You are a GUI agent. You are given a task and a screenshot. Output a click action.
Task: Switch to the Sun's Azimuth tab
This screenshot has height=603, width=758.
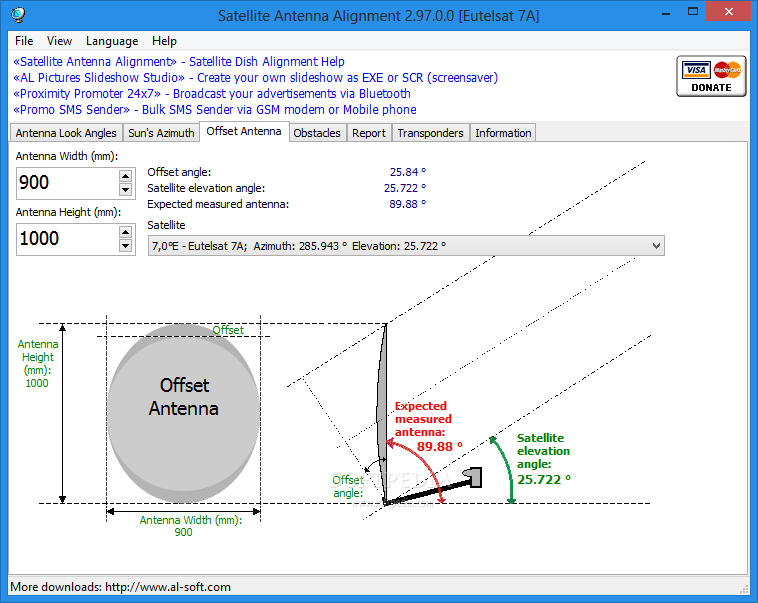pos(161,133)
